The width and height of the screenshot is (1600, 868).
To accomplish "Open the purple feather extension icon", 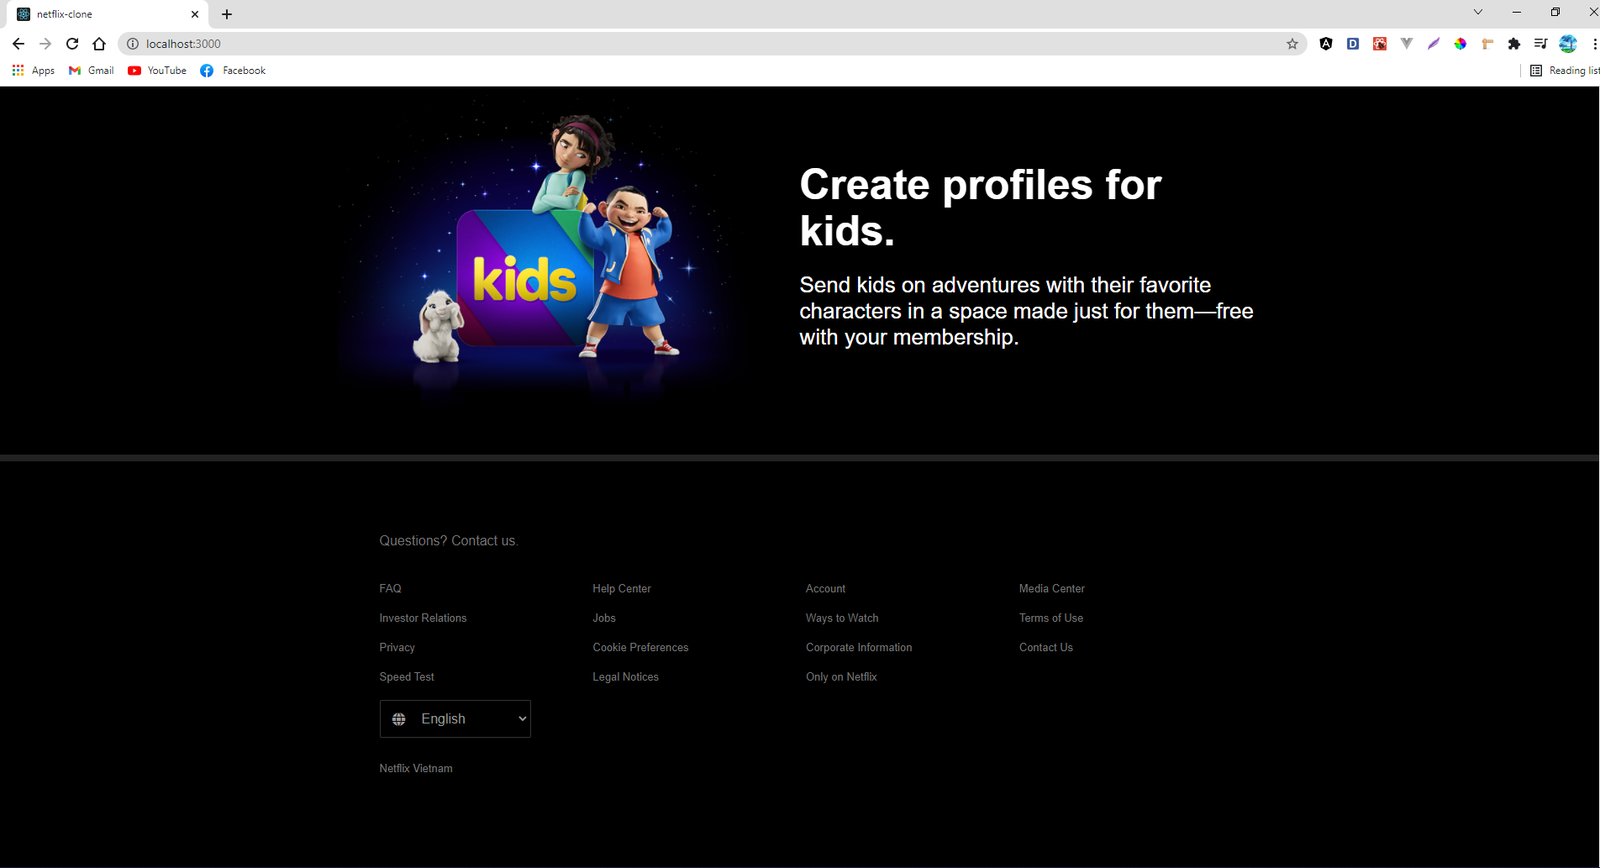I will click(1434, 44).
